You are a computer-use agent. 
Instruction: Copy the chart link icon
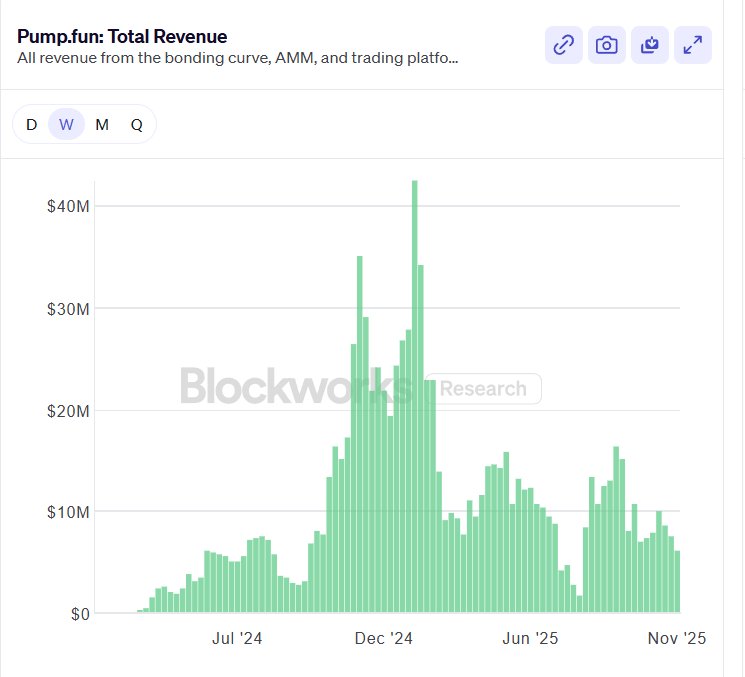click(564, 45)
